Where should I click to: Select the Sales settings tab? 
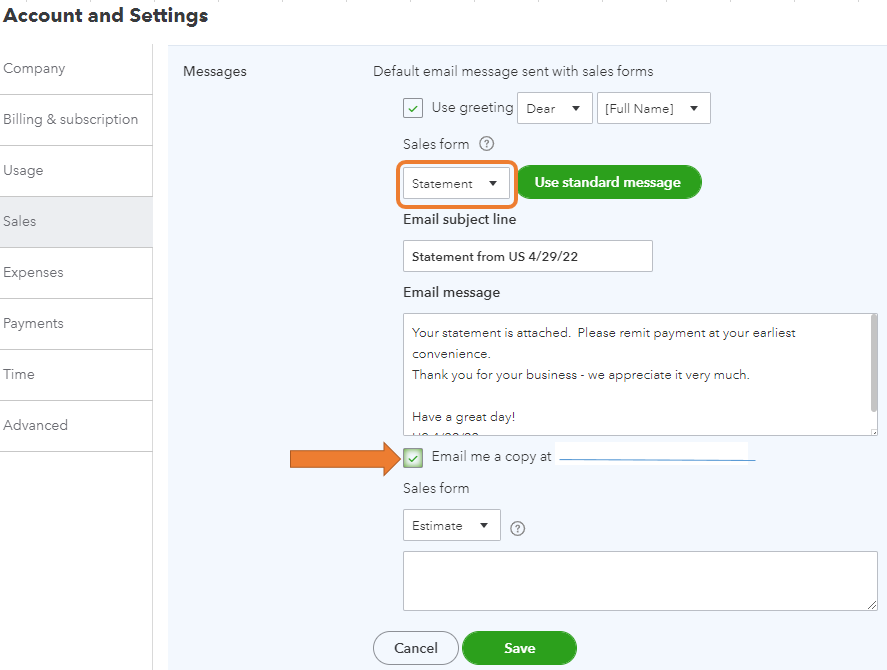tap(19, 221)
